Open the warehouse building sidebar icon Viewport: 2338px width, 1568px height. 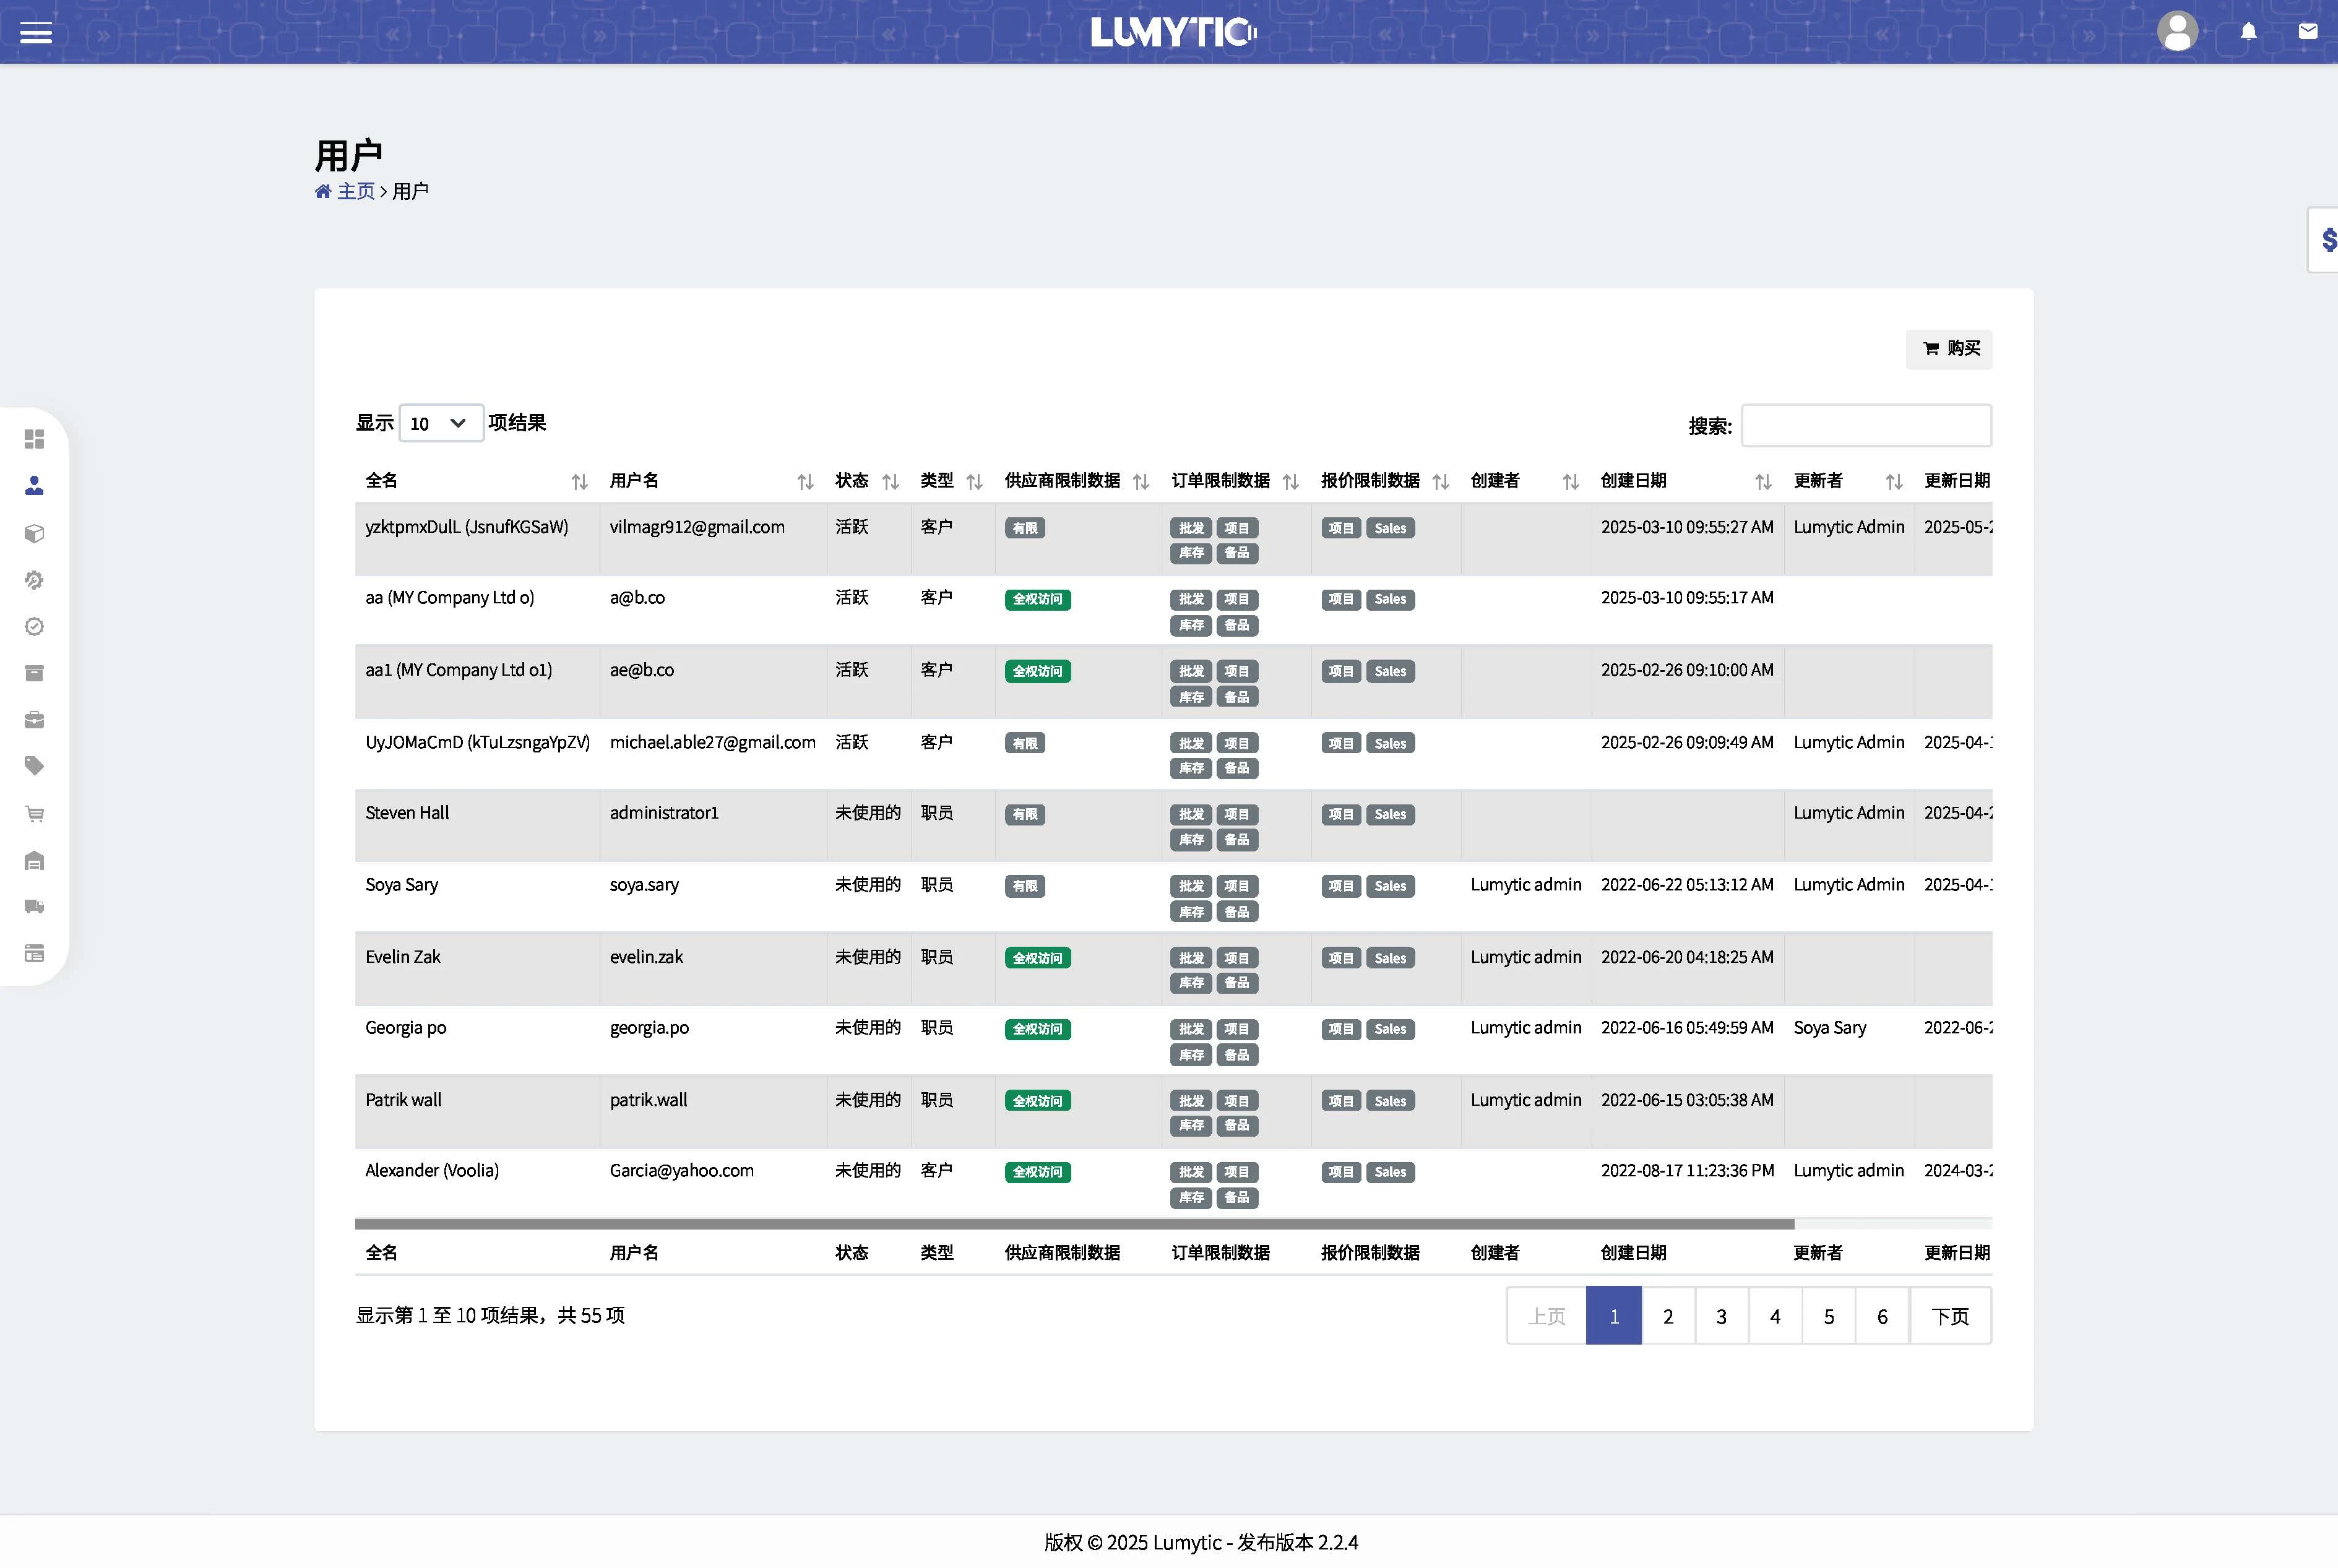point(34,861)
